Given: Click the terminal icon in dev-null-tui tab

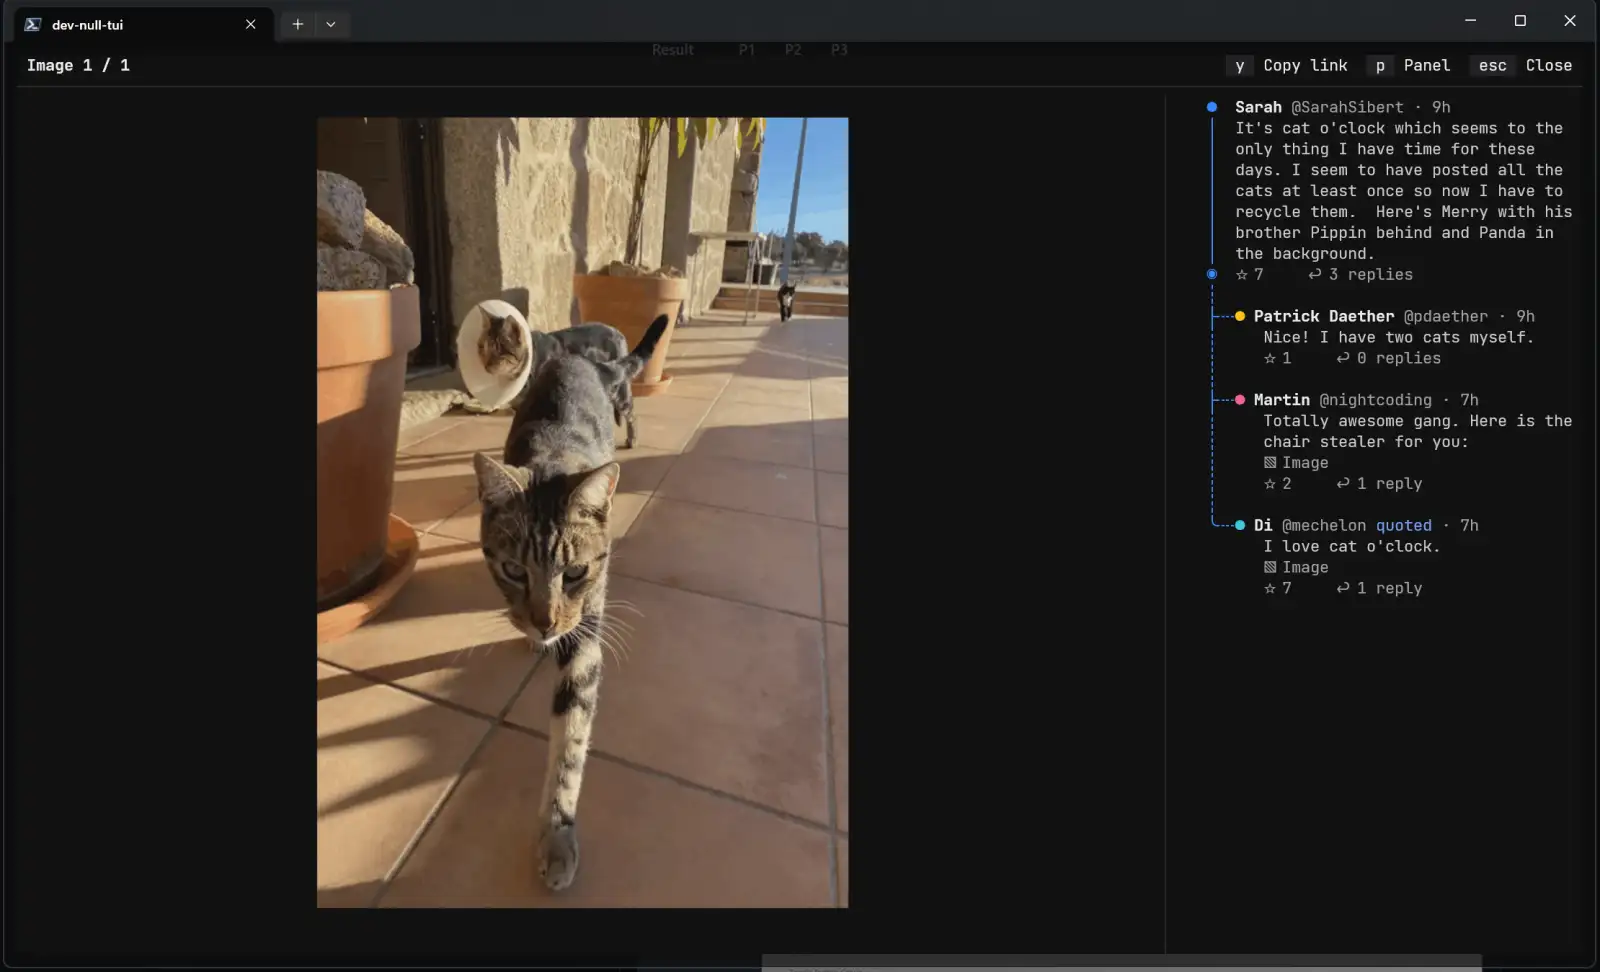Looking at the screenshot, I should pyautogui.click(x=33, y=24).
